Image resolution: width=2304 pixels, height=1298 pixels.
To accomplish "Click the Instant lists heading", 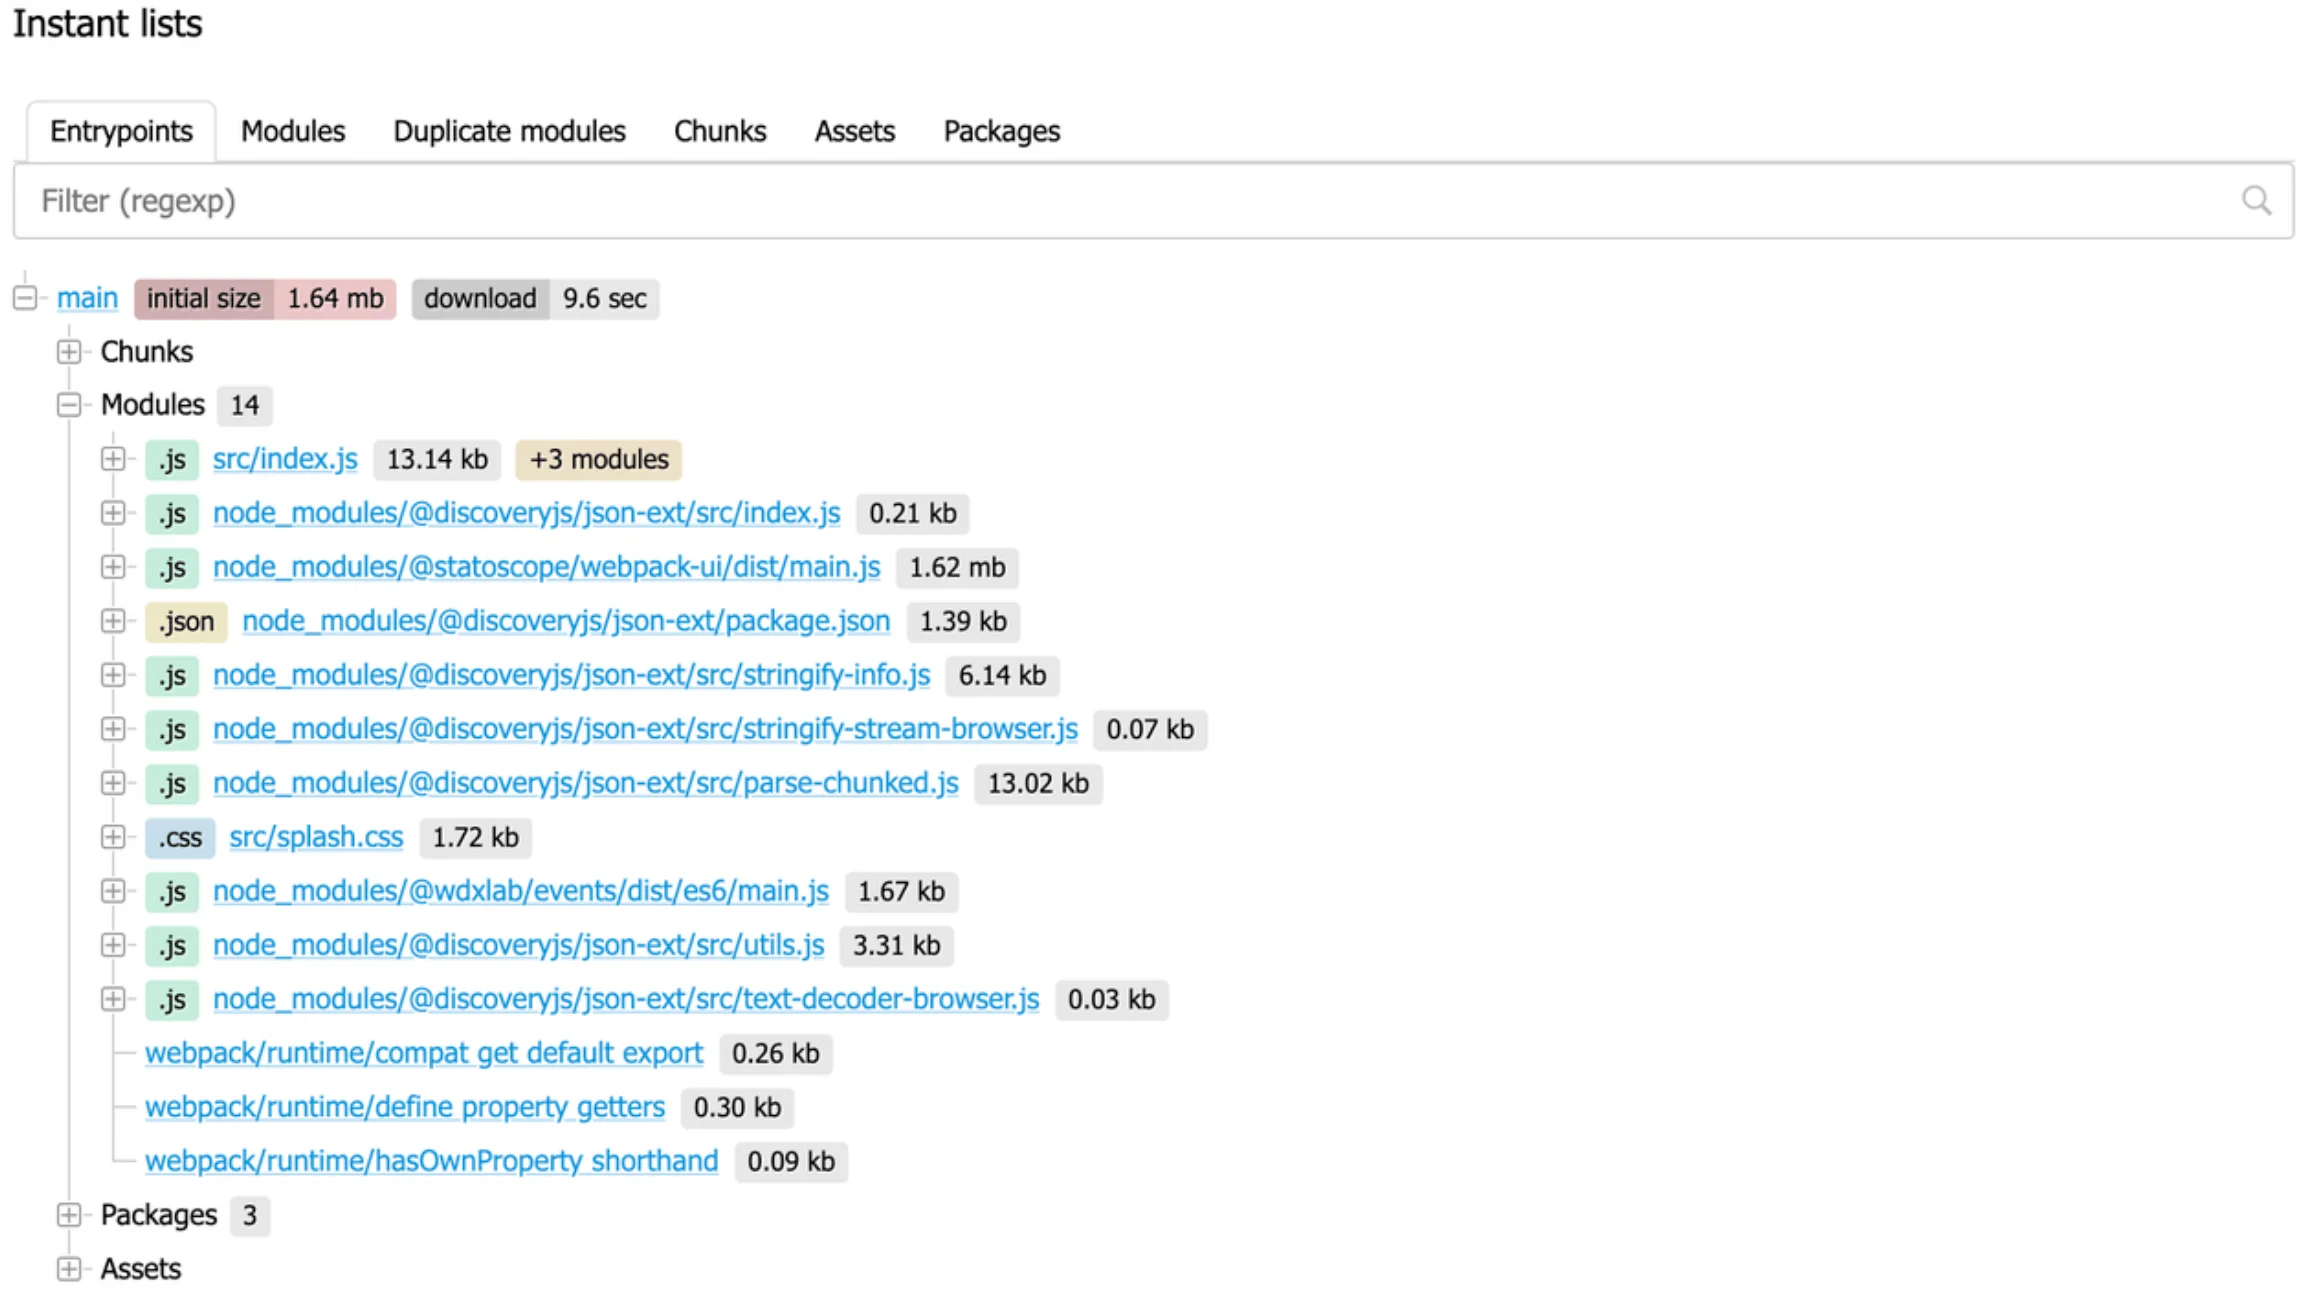I will [108, 23].
